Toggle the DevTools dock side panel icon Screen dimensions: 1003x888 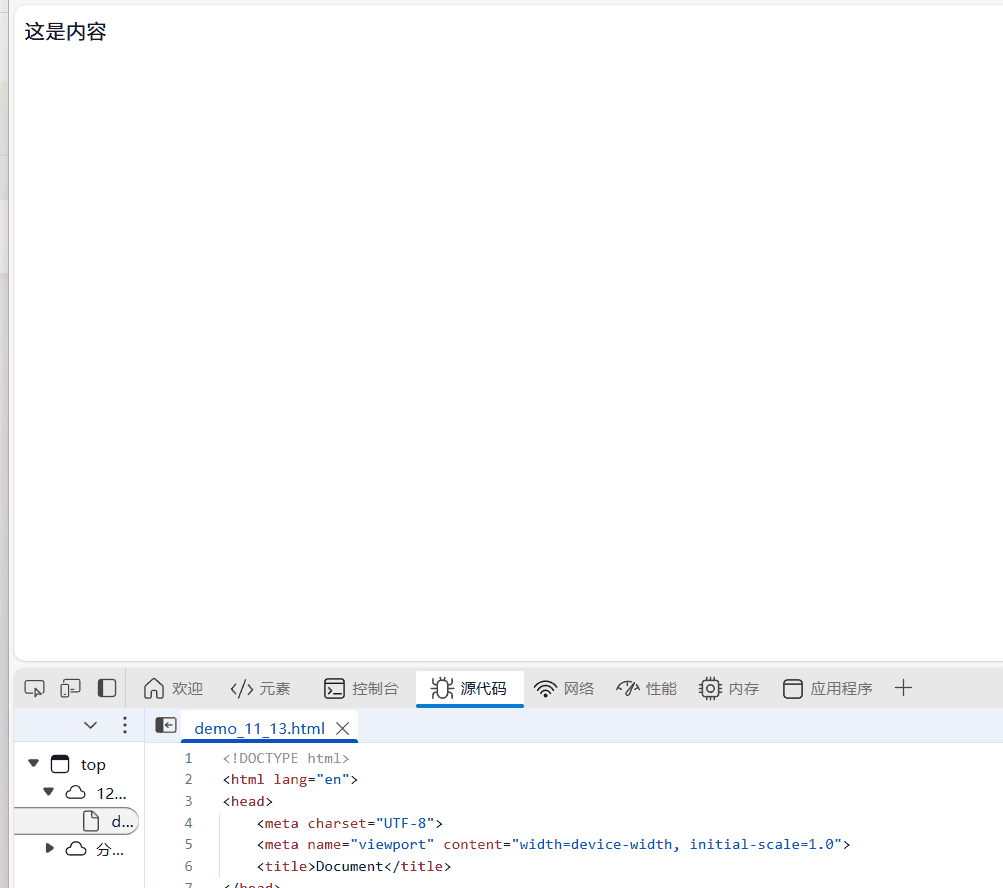(107, 688)
